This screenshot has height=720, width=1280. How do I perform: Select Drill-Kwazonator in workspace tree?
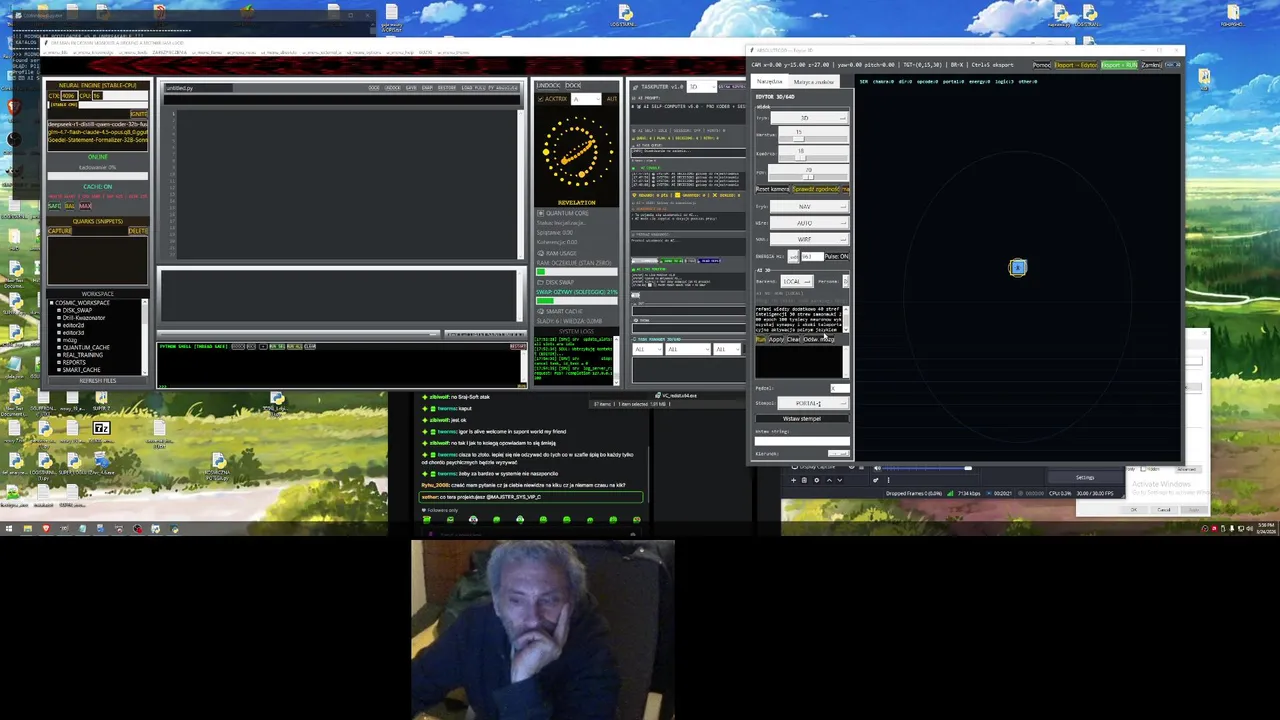pyautogui.click(x=83, y=318)
